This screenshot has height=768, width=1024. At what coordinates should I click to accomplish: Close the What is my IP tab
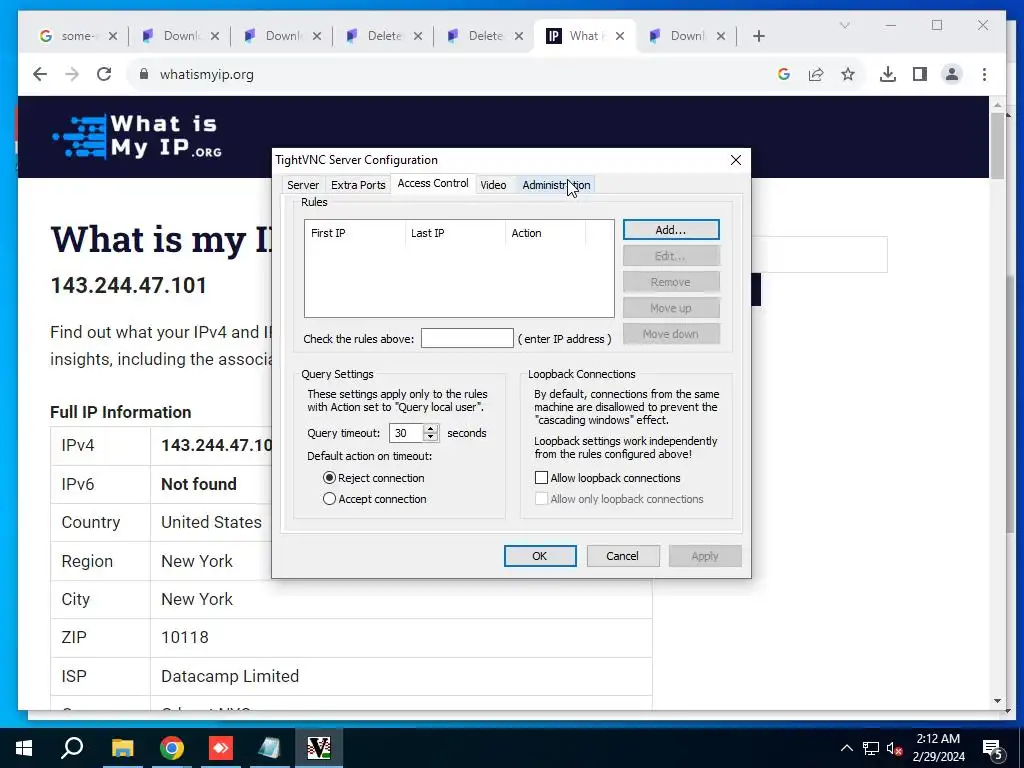(620, 36)
